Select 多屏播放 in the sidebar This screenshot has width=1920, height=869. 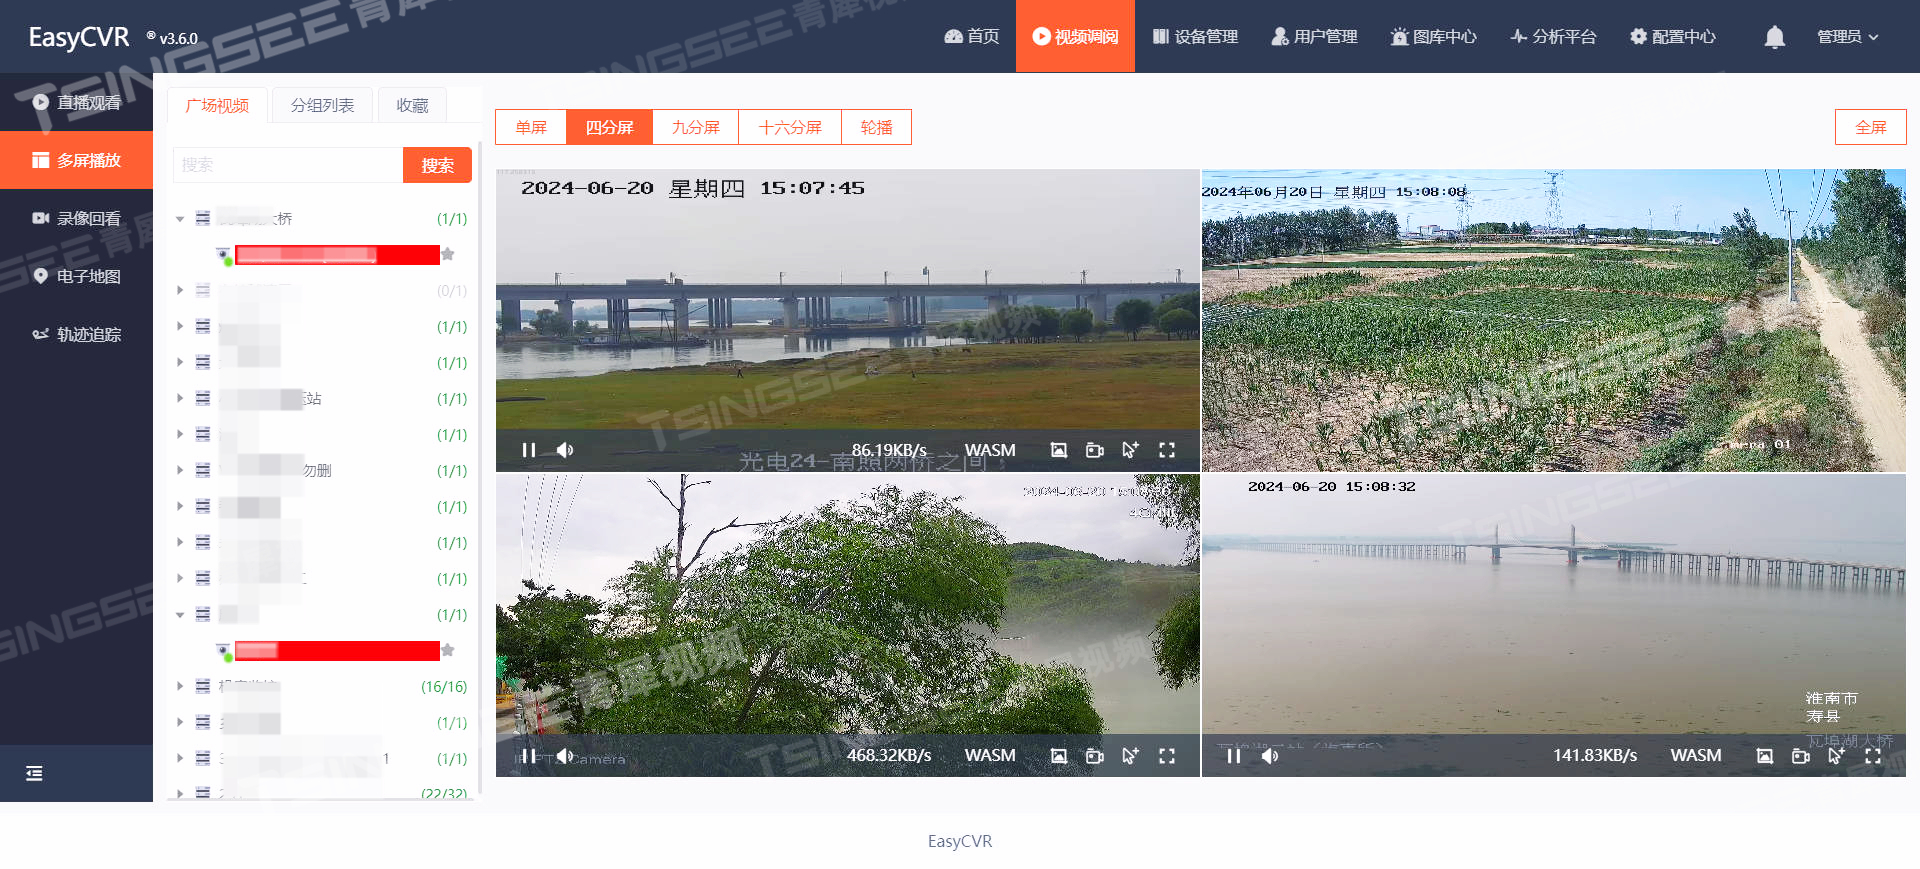[76, 160]
